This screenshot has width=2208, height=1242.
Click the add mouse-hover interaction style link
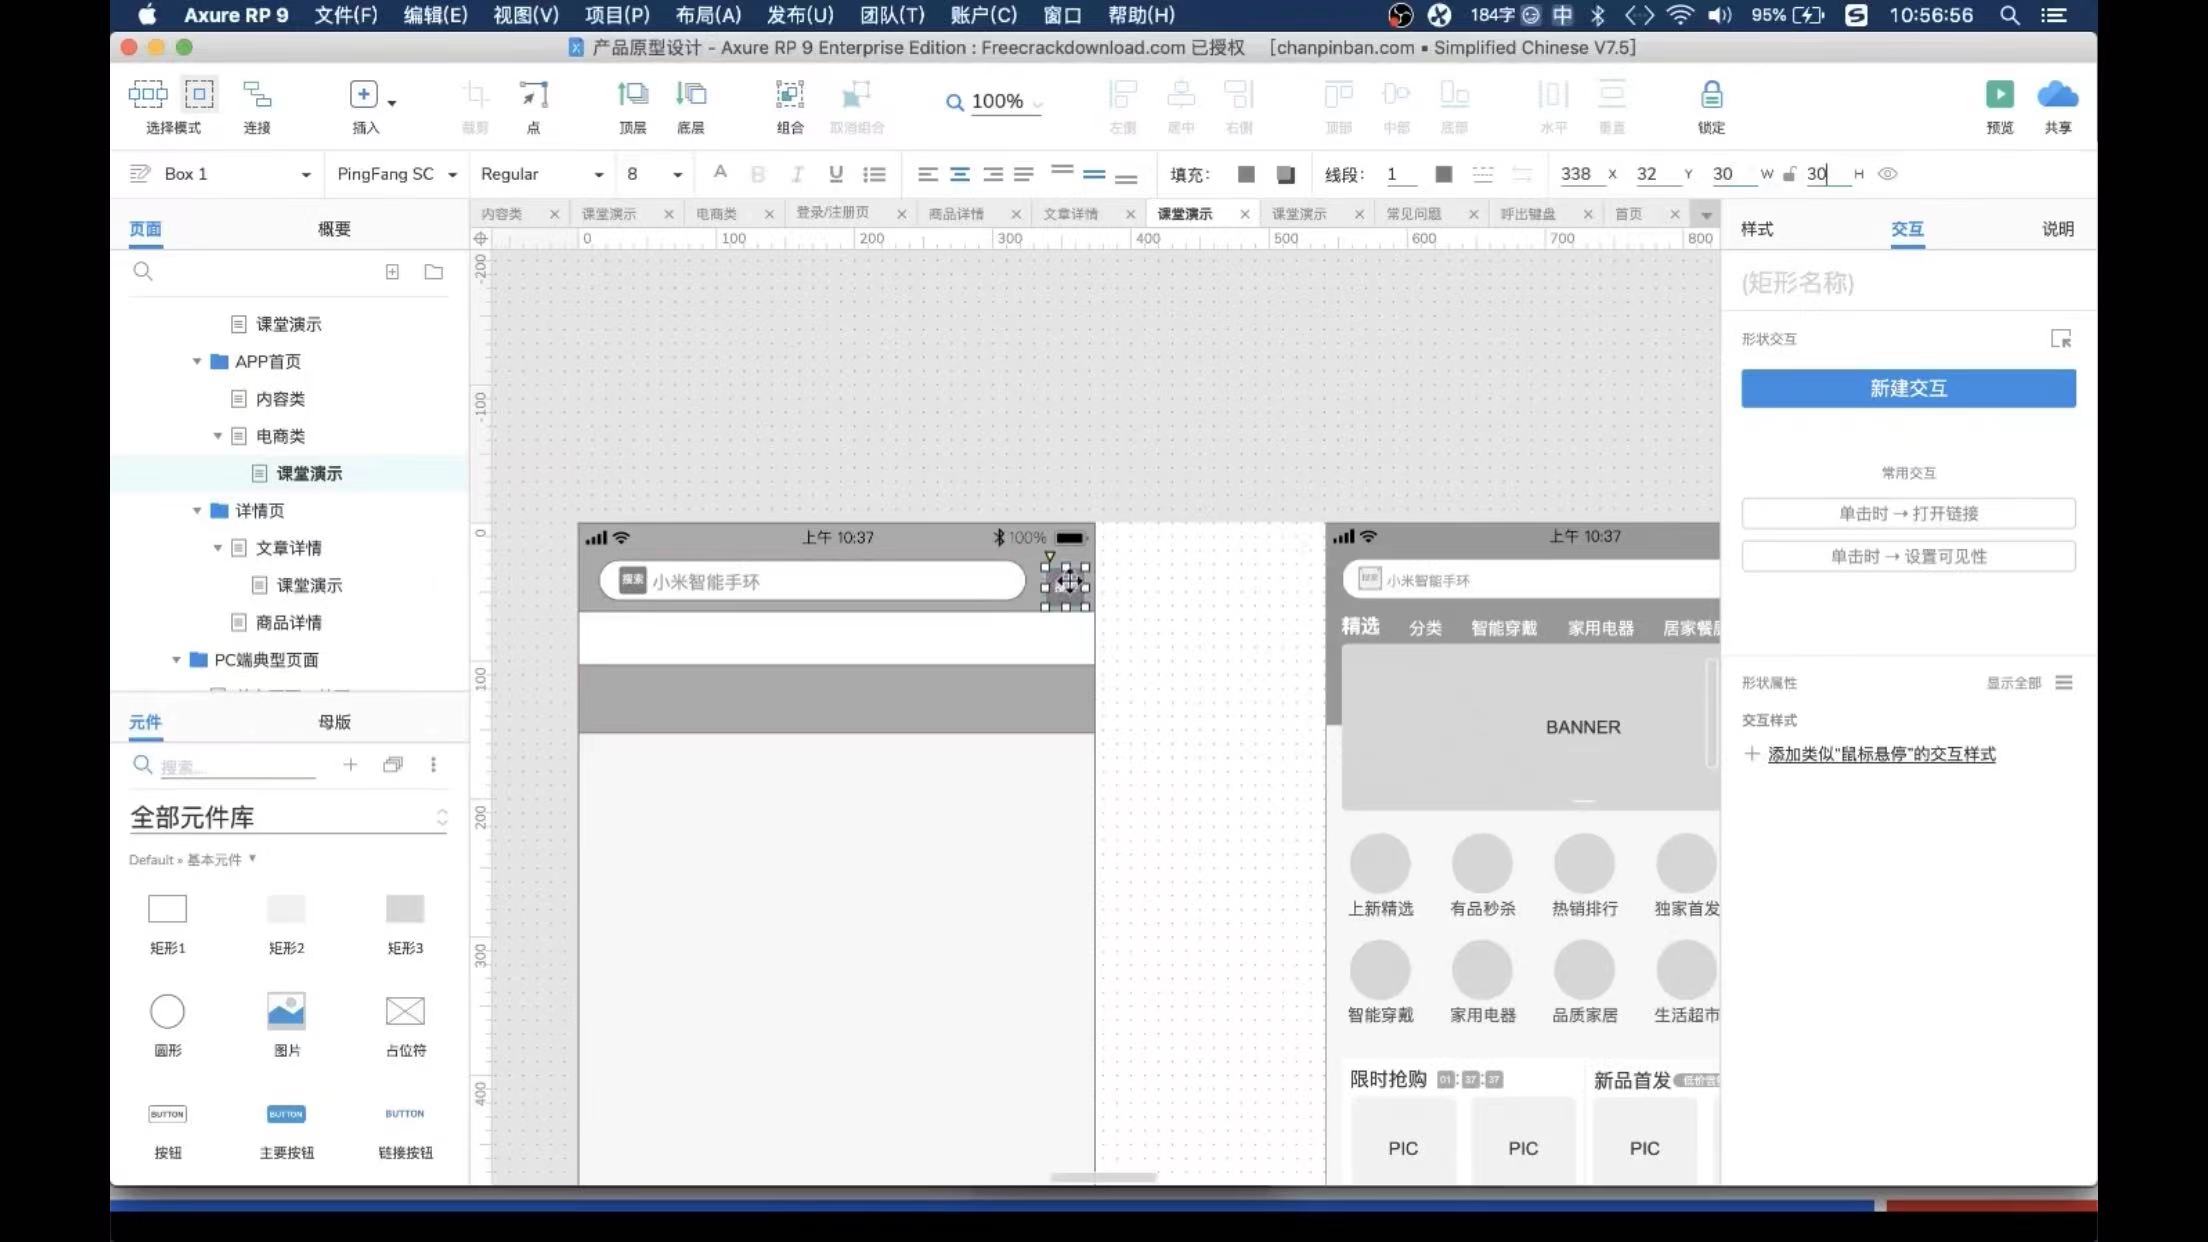pos(1880,754)
